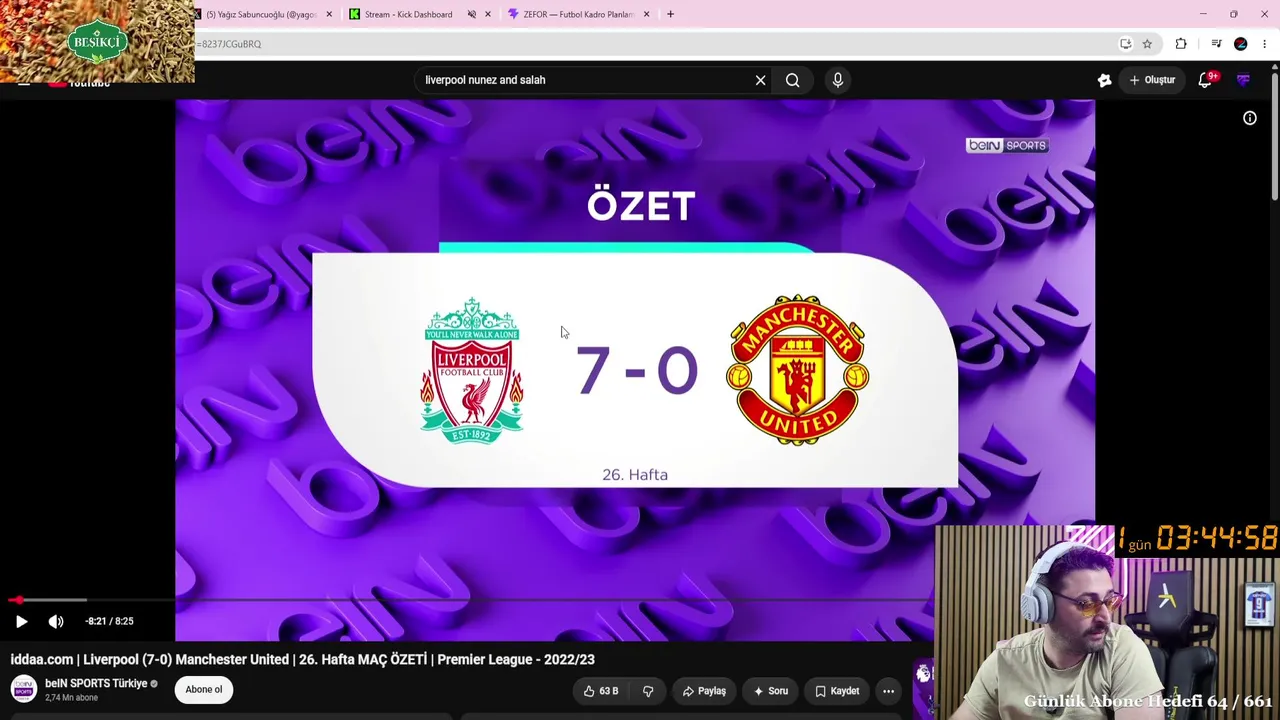Image resolution: width=1280 pixels, height=720 pixels.
Task: Open the Oluştur create button
Action: click(x=1152, y=80)
